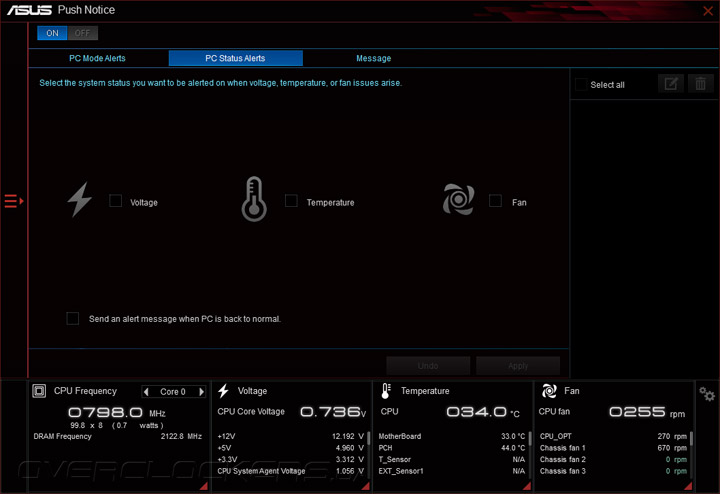This screenshot has height=494, width=720.
Task: Open the Message tab
Action: click(374, 58)
